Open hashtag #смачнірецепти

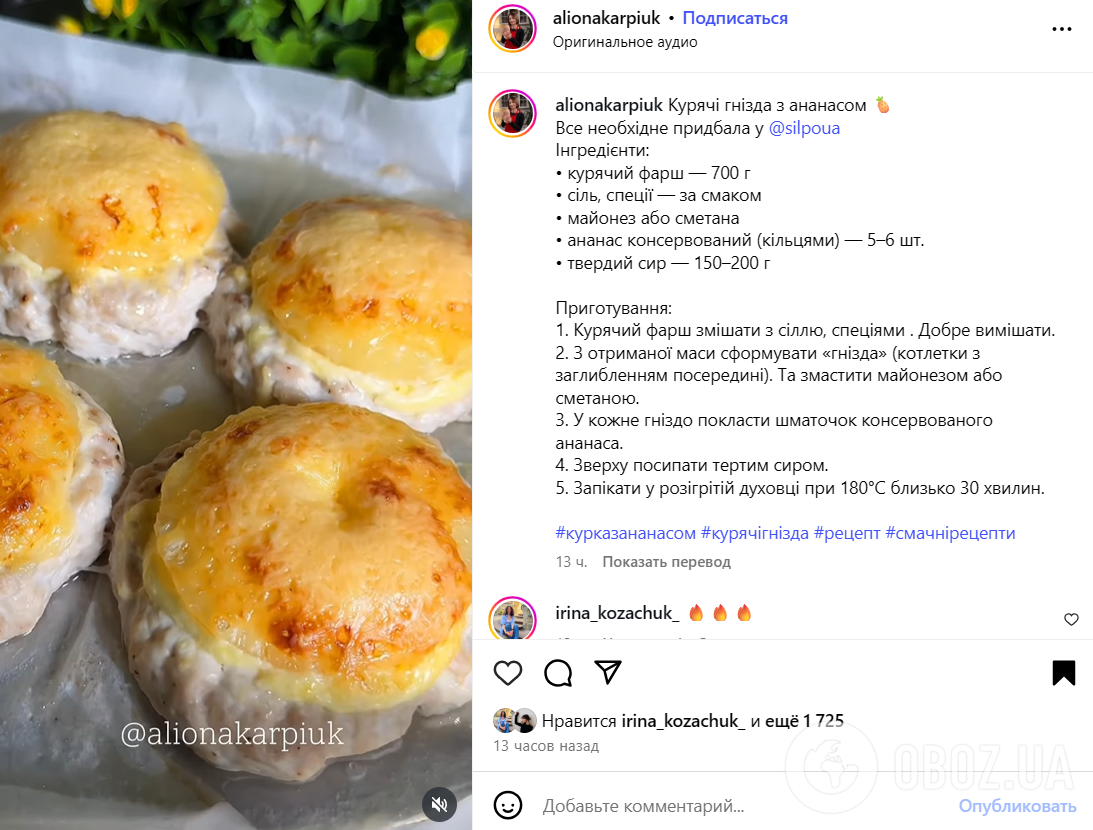pos(950,533)
